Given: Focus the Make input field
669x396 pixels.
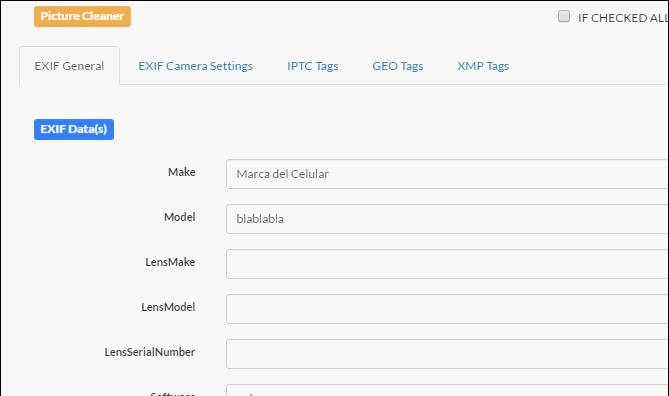Looking at the screenshot, I should point(447,174).
